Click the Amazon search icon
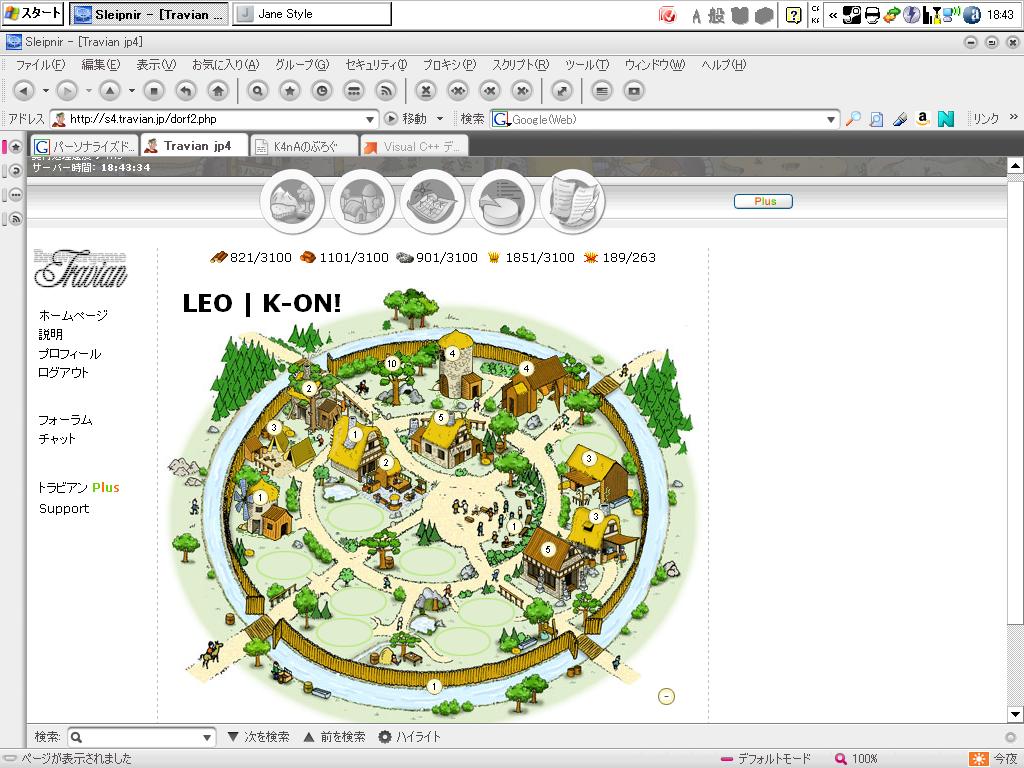 coord(922,119)
